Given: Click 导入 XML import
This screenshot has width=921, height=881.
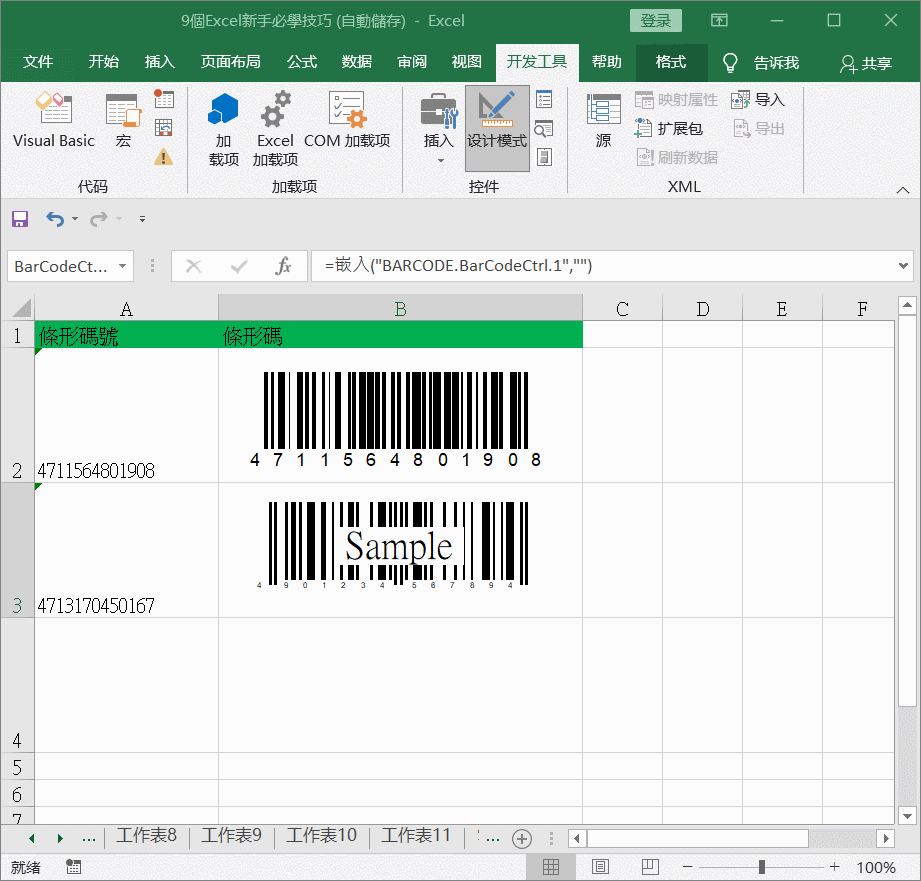Looking at the screenshot, I should pos(758,99).
